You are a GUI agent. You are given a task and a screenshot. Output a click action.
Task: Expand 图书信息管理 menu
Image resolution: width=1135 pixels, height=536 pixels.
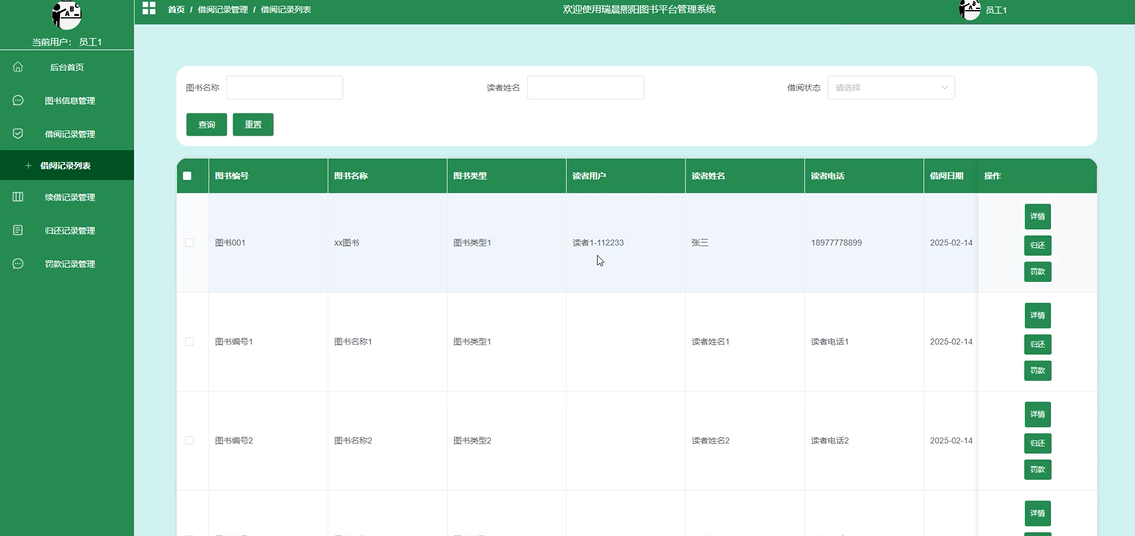coord(67,101)
